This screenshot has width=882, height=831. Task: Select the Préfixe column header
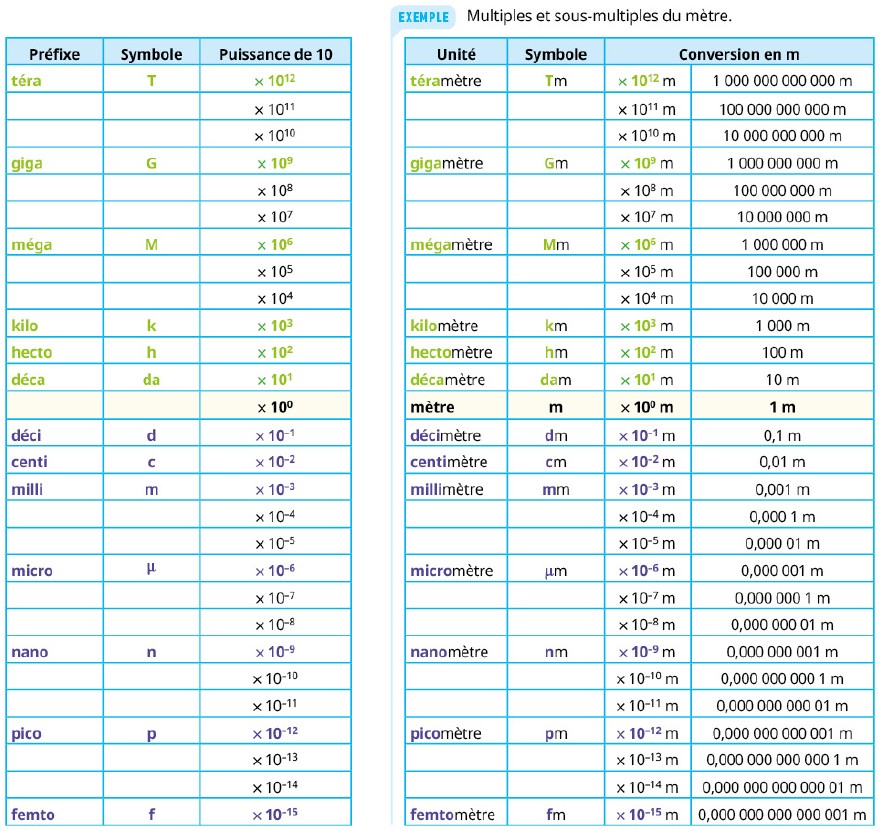point(55,54)
